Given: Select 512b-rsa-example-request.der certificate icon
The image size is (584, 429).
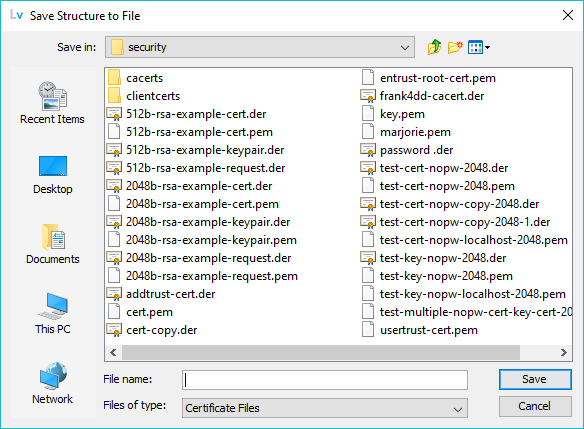Looking at the screenshot, I should tap(114, 168).
